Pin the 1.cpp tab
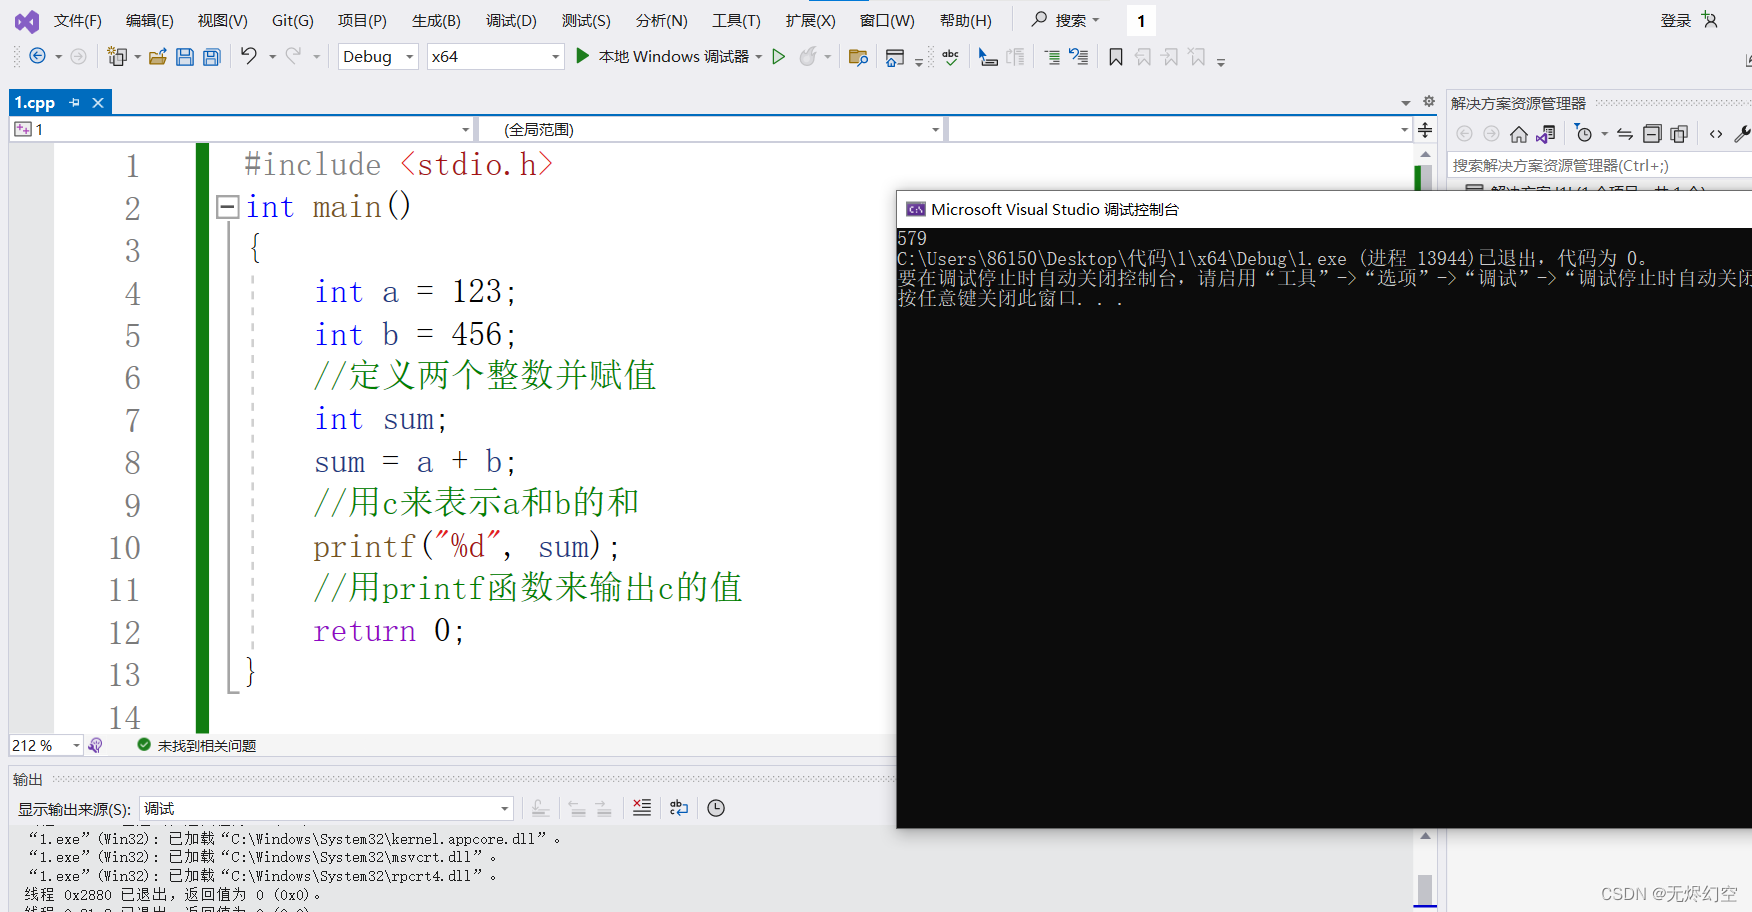Screen dimensions: 1752x912 click(74, 103)
